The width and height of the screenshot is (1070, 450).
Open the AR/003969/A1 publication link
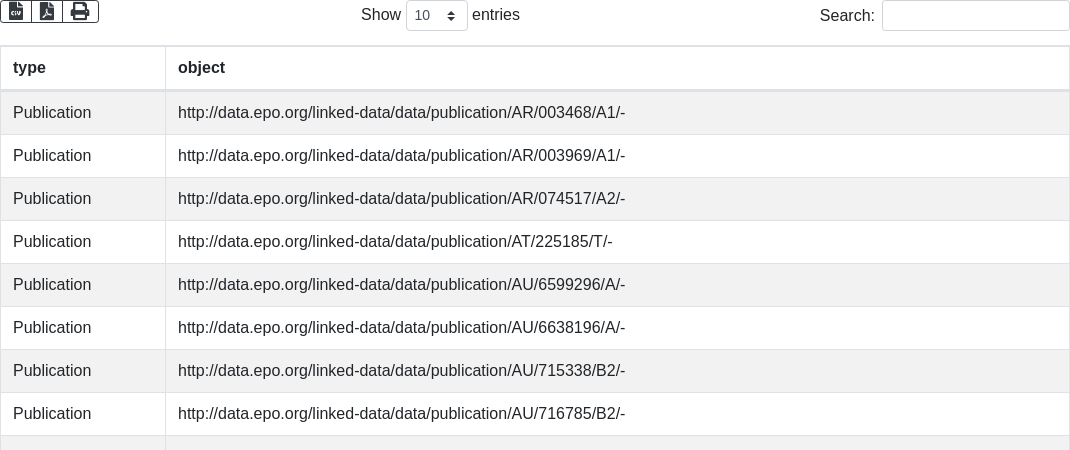tap(401, 156)
